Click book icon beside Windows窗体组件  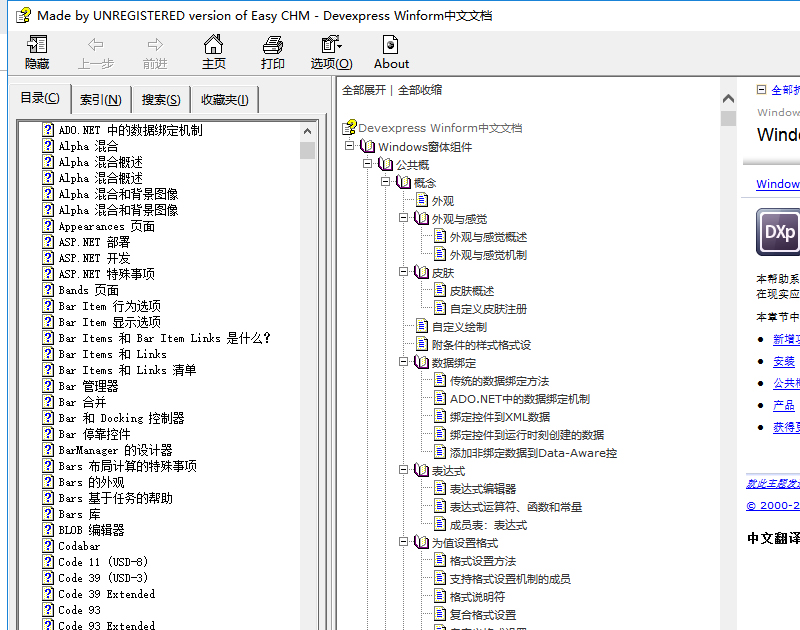tap(367, 146)
